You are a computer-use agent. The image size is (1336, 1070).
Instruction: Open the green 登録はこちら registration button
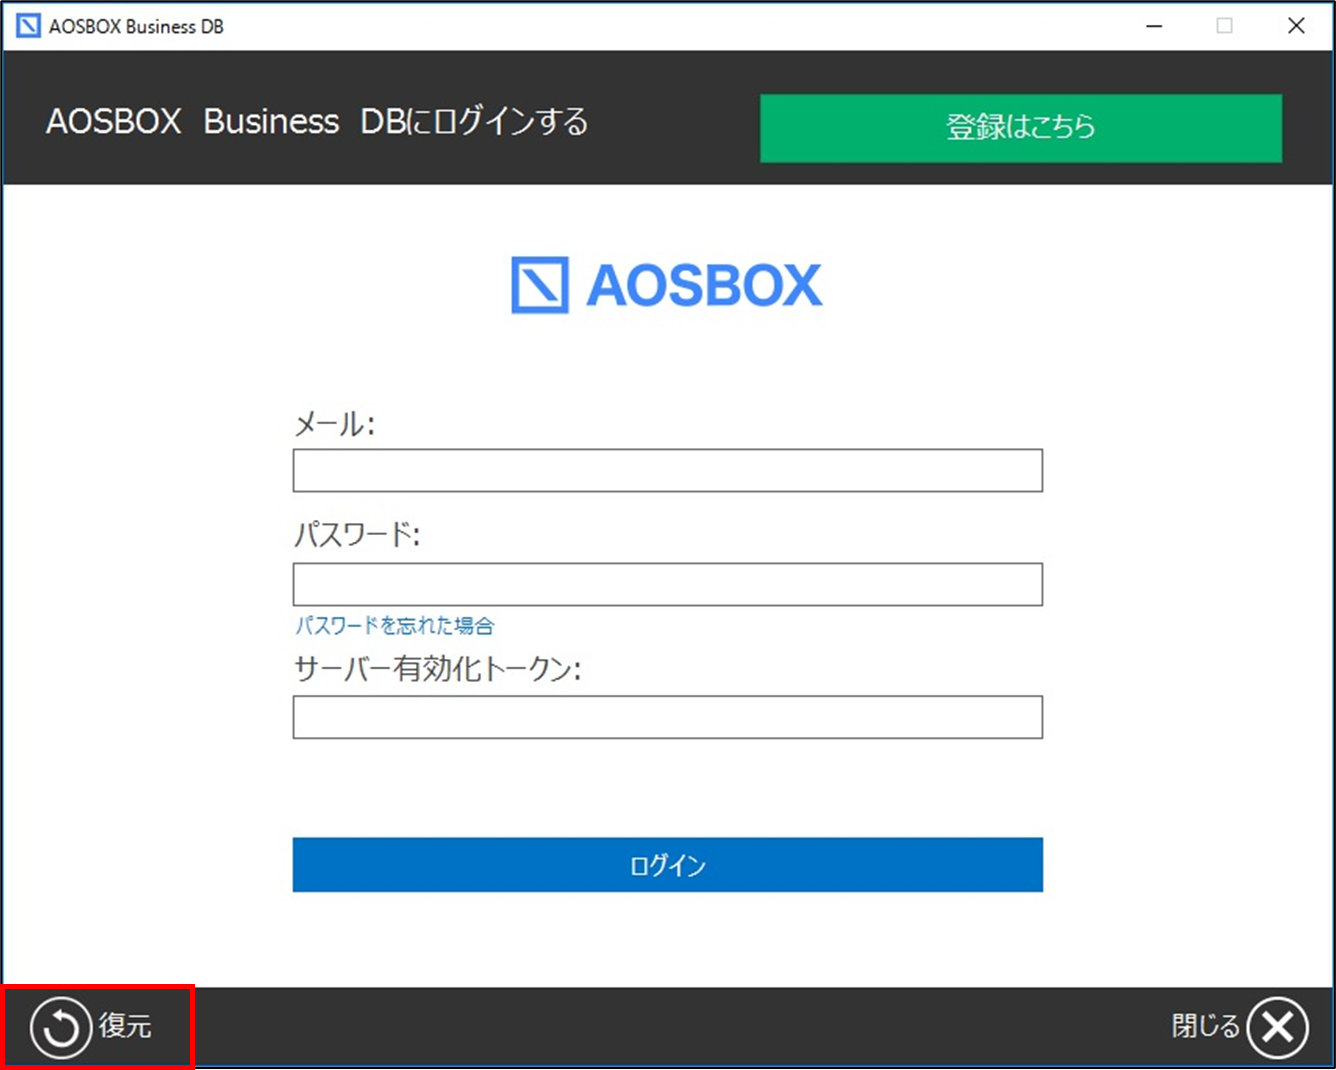pos(1021,128)
